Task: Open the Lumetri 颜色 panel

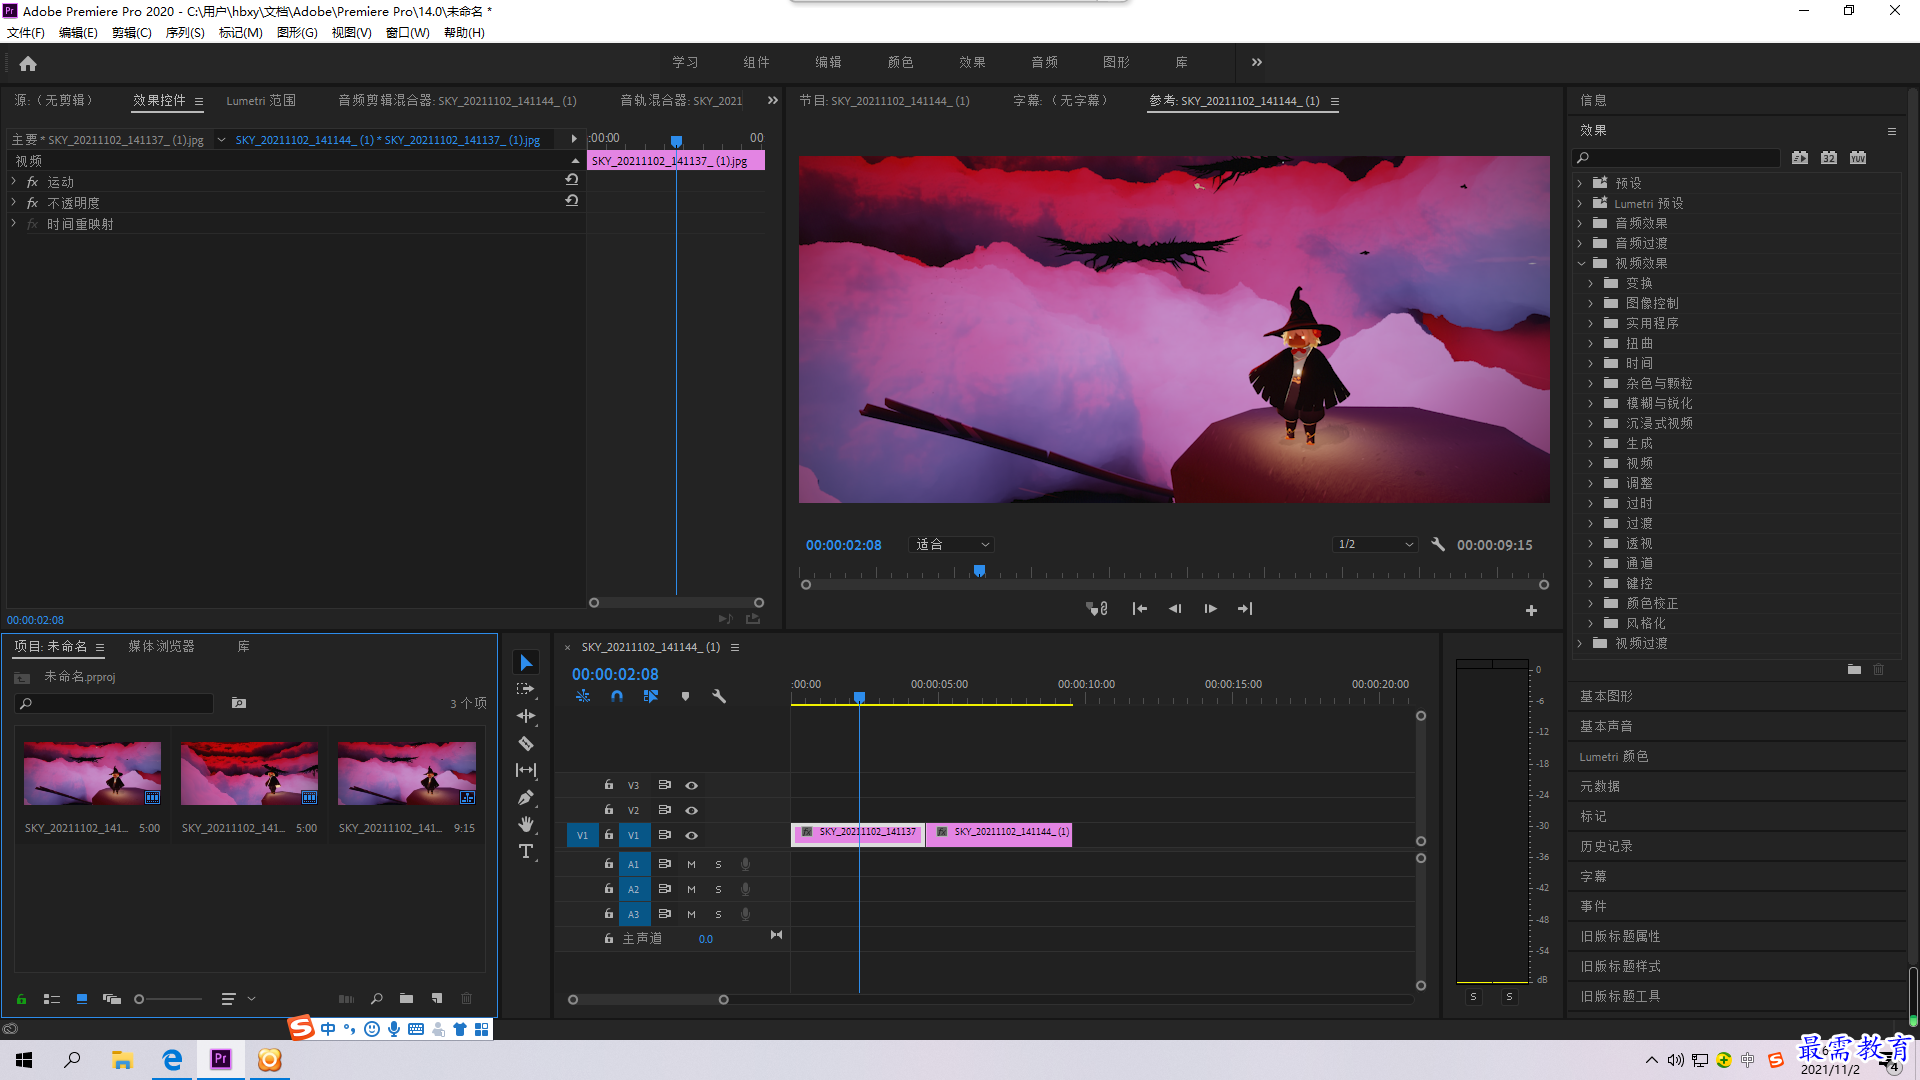Action: tap(1614, 757)
